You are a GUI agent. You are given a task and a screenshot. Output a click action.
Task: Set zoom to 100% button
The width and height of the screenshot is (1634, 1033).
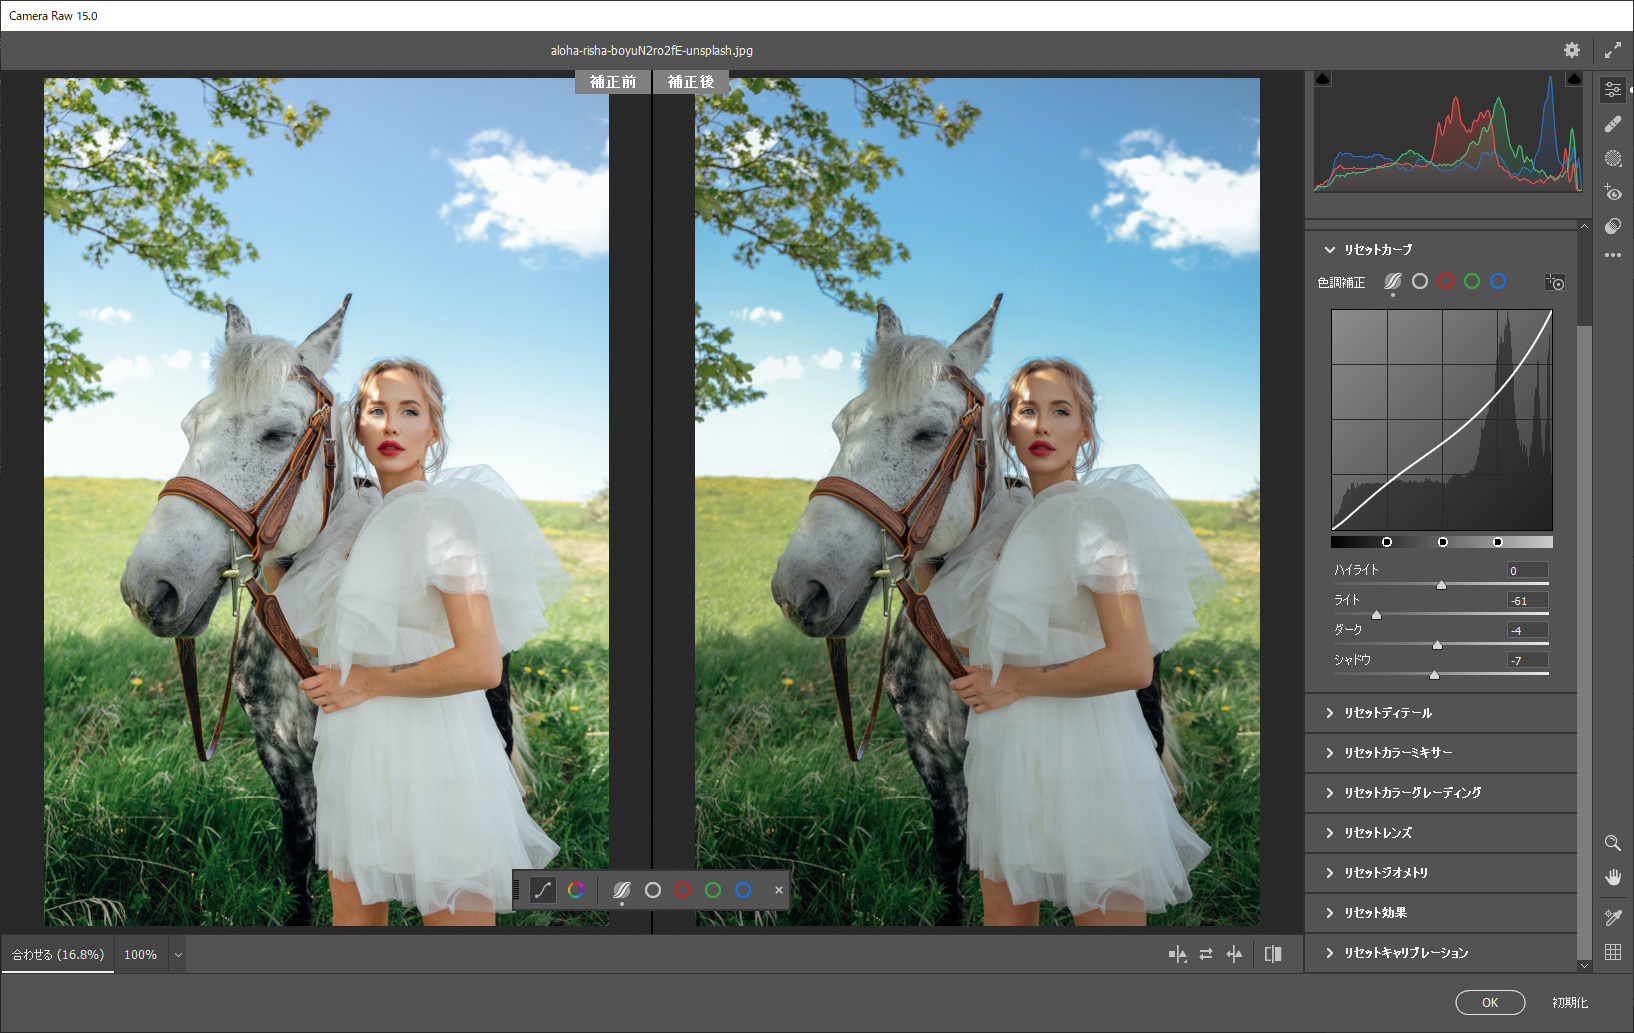pyautogui.click(x=141, y=955)
